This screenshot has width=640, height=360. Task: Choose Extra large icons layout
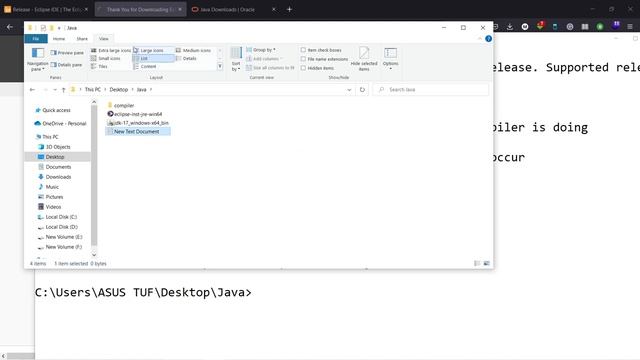(111, 50)
